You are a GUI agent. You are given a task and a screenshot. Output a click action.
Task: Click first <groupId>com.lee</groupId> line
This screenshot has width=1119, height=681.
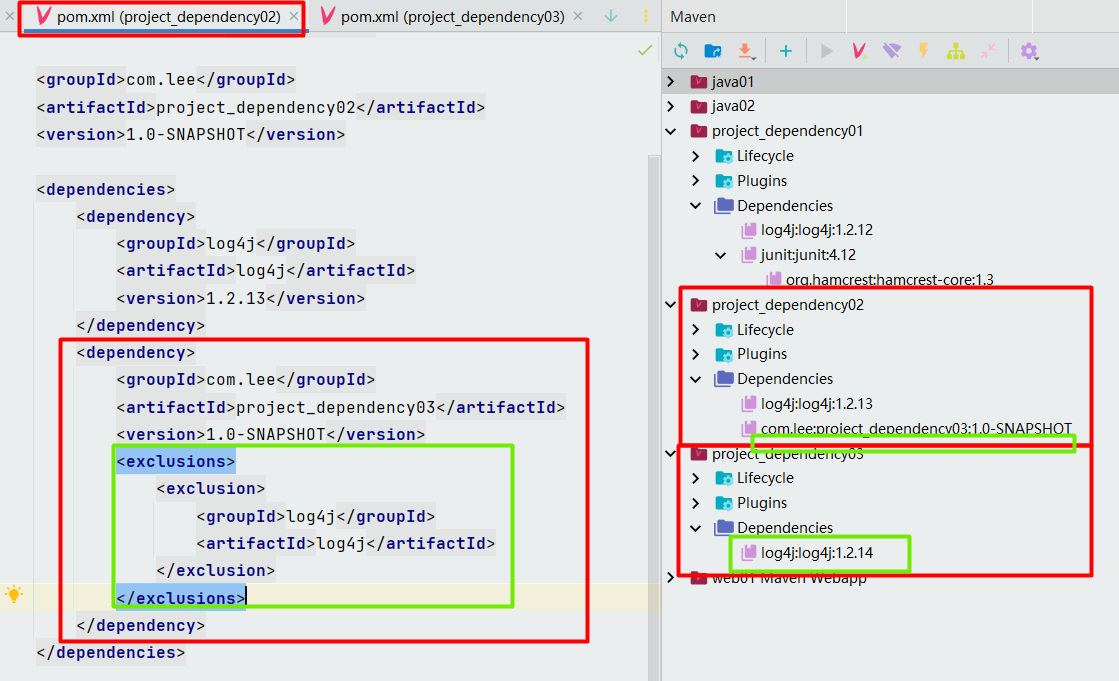pos(166,80)
